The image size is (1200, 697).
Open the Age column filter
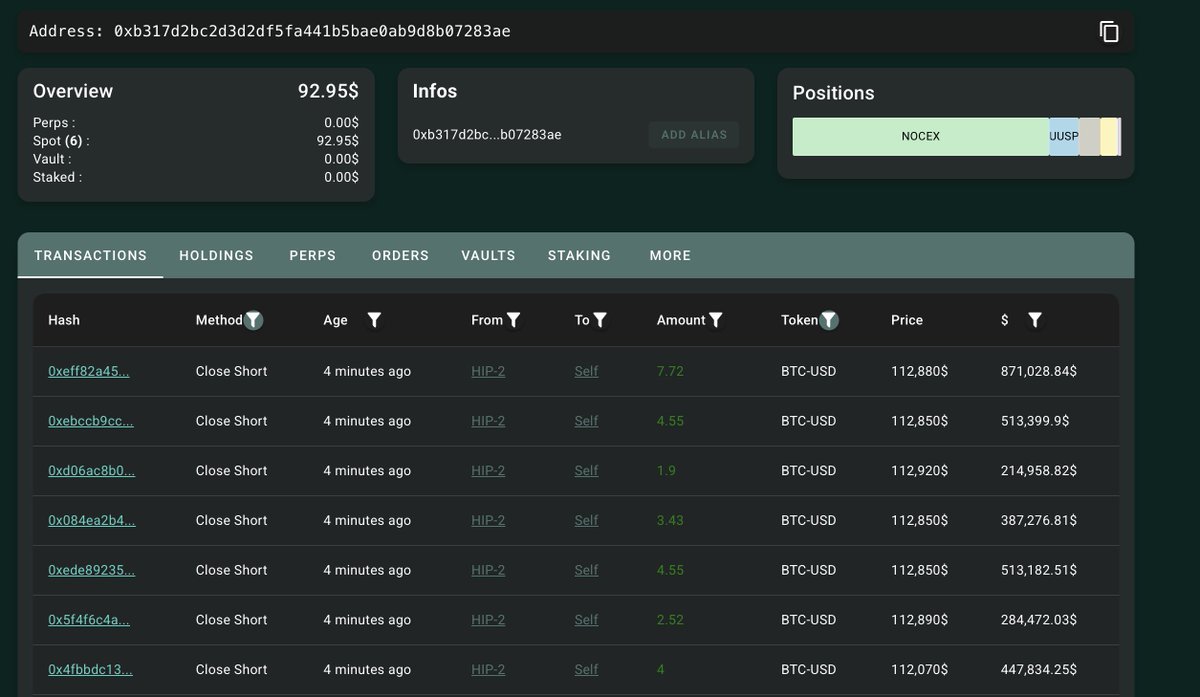pos(374,320)
